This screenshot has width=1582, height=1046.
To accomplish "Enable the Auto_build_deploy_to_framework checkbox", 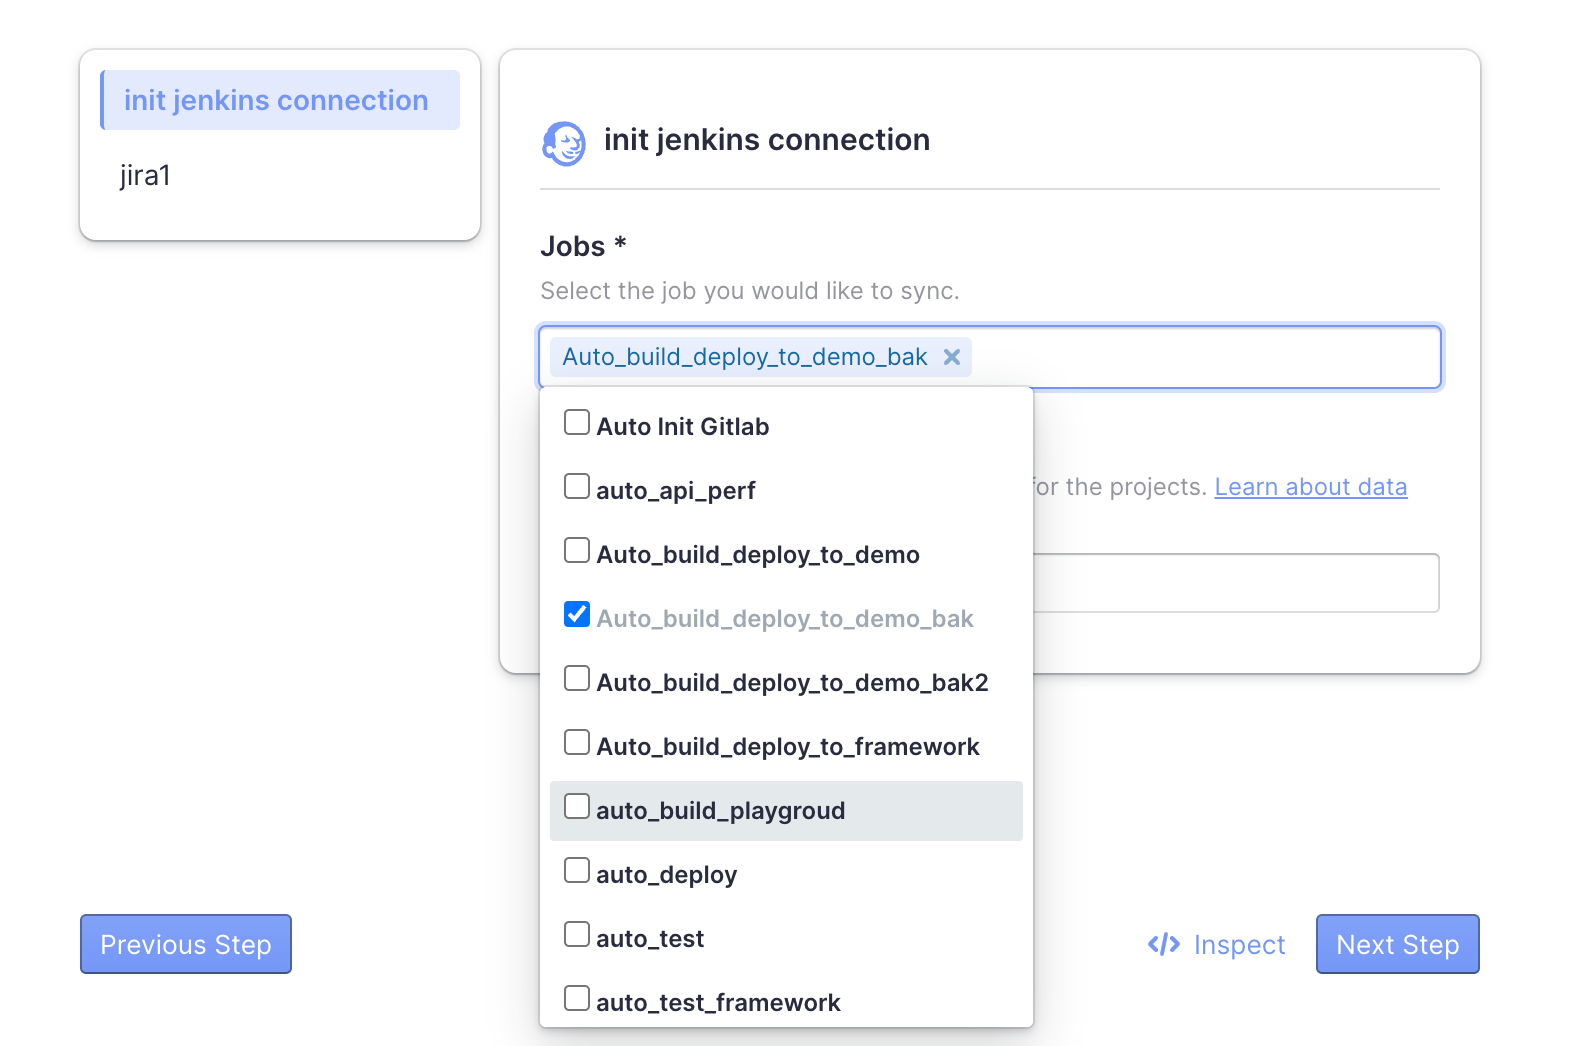I will pyautogui.click(x=577, y=742).
